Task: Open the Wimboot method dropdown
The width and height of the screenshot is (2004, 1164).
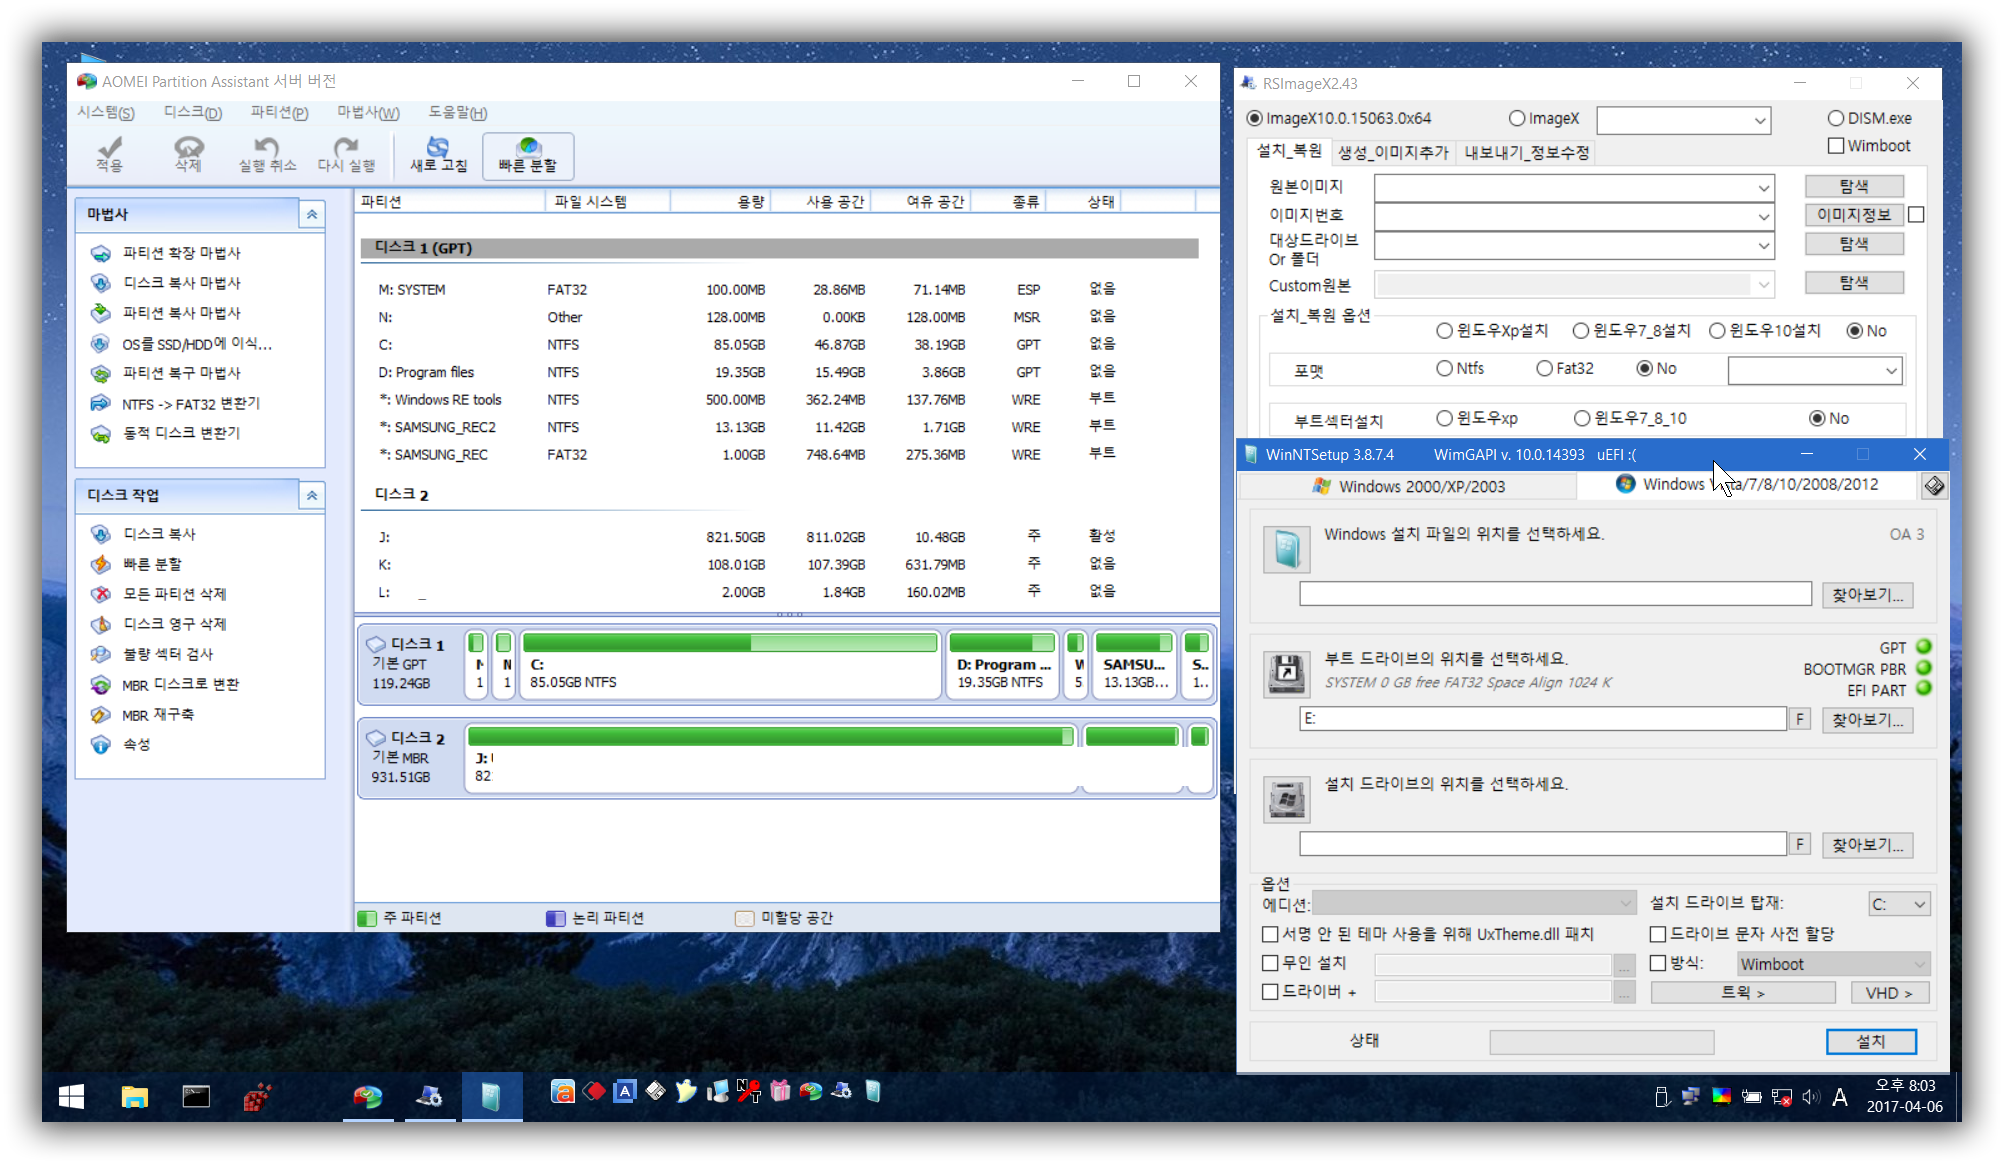Action: click(x=1833, y=964)
